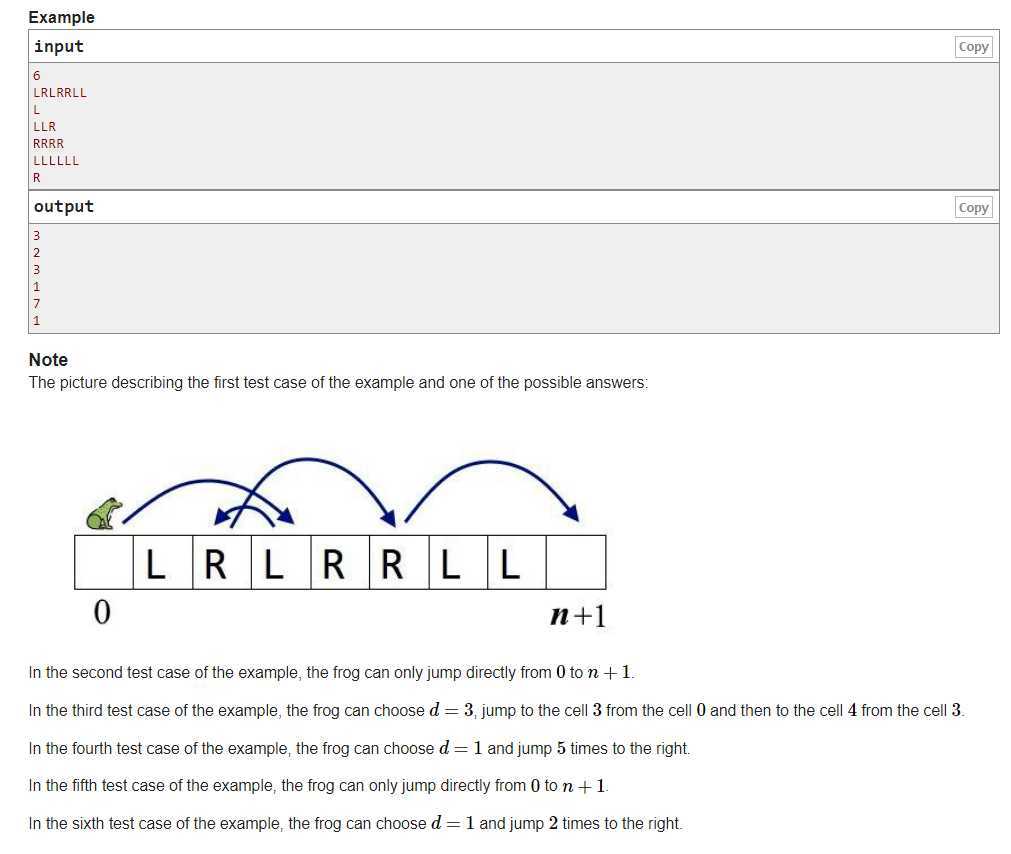Click the output value 7
1011x854 pixels.
coord(37,304)
